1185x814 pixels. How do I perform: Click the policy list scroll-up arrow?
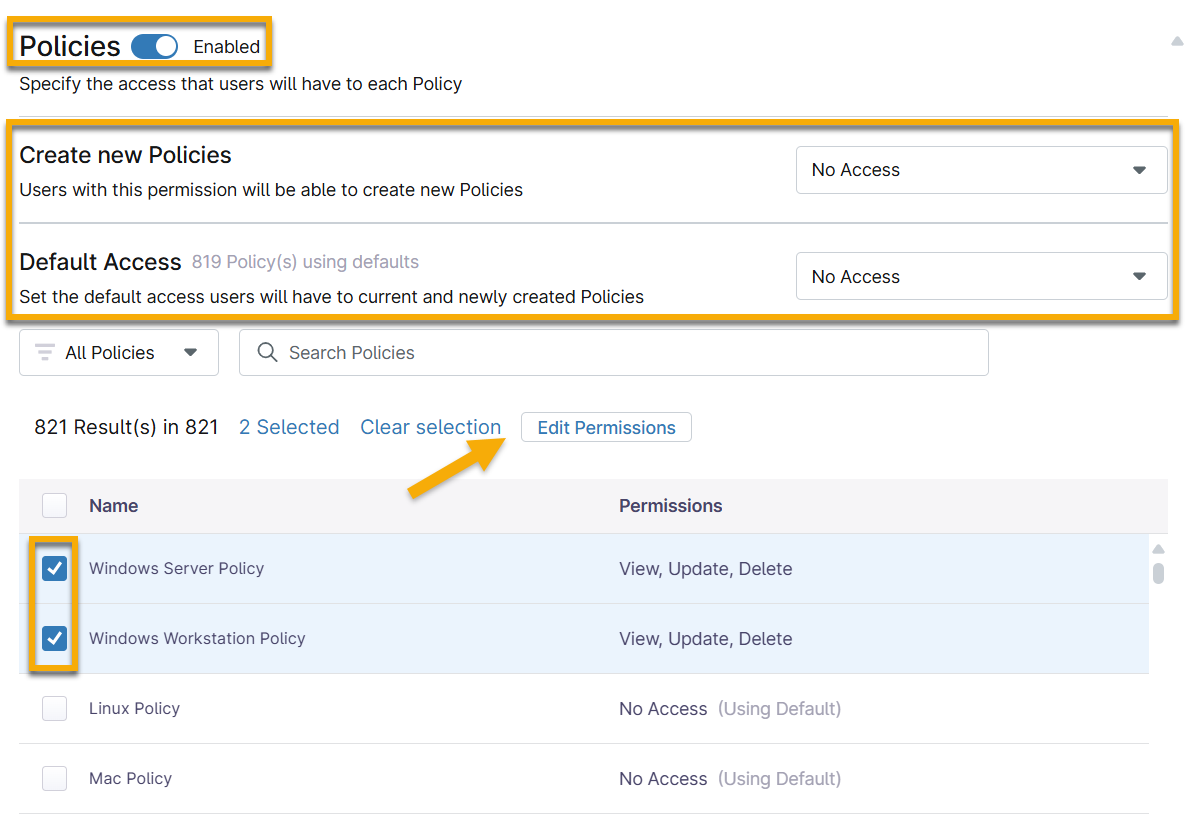click(x=1159, y=549)
